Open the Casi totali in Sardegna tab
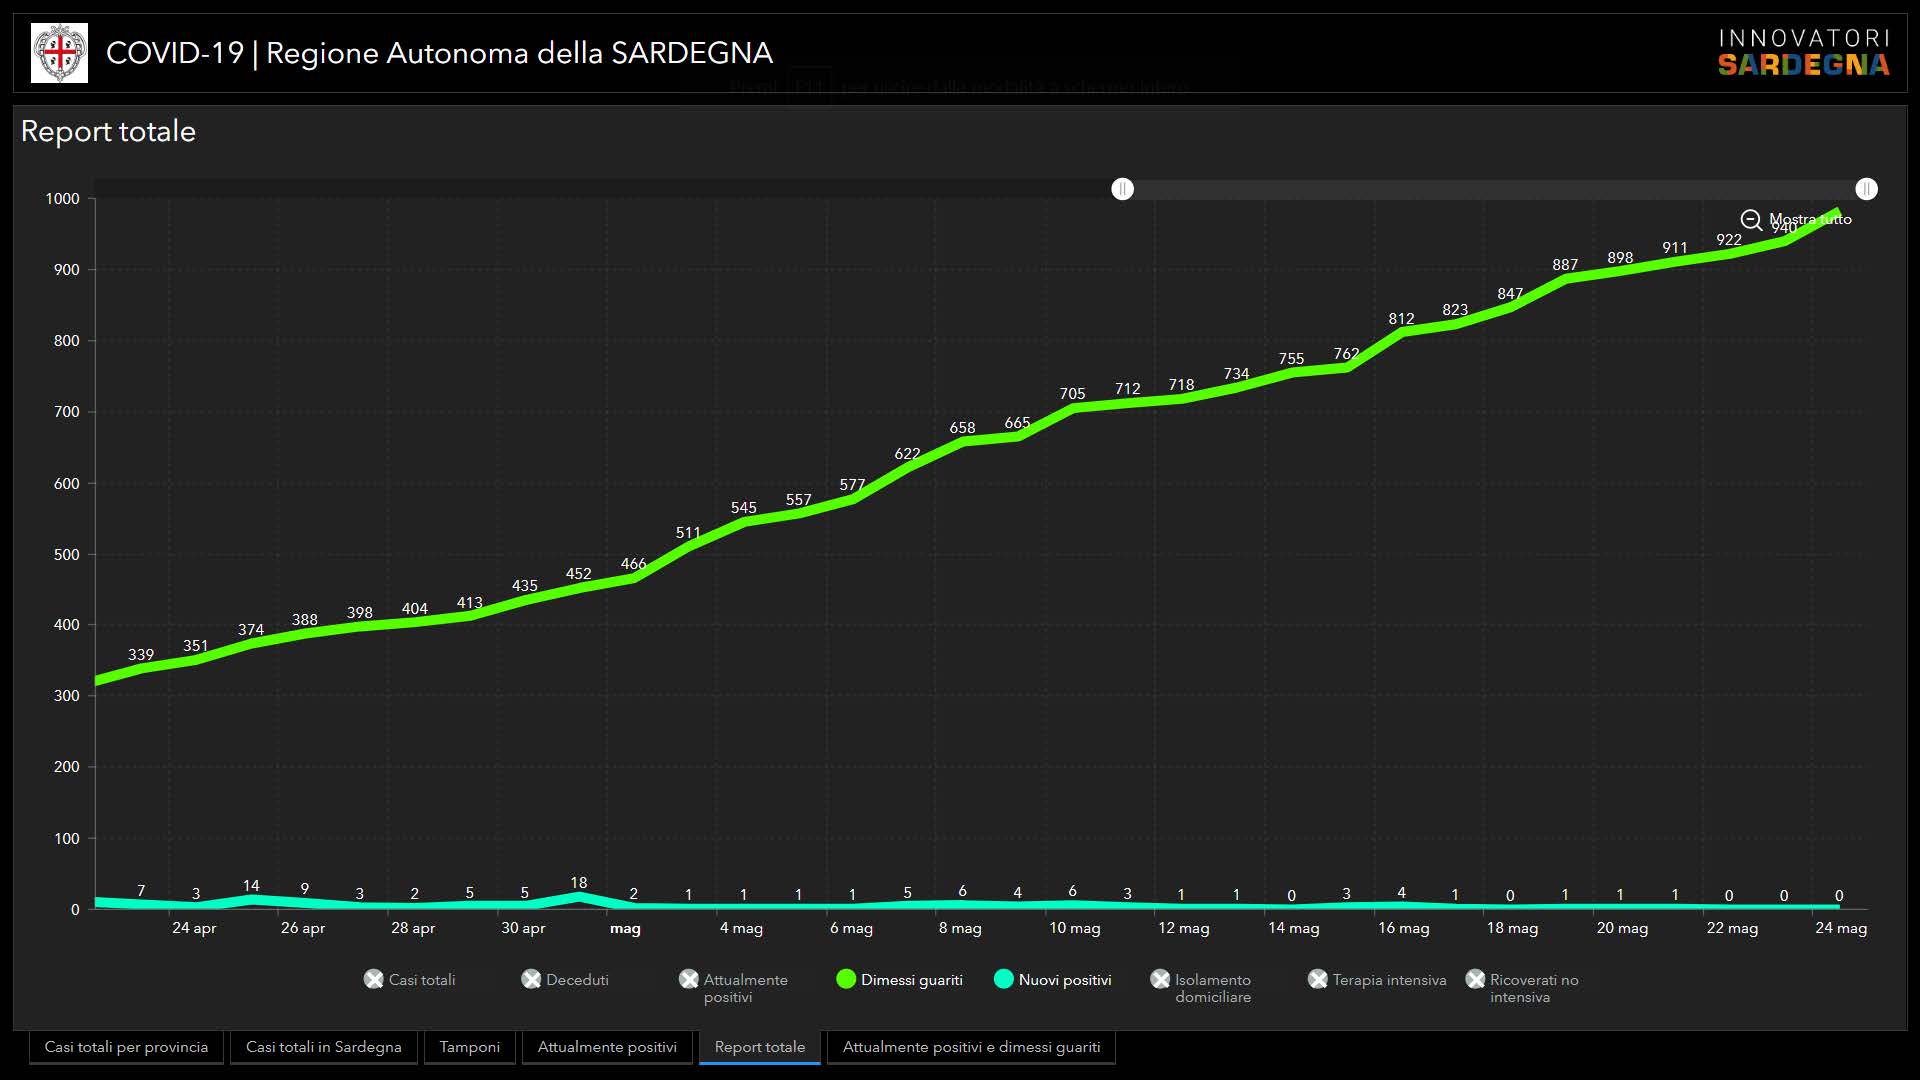1920x1080 pixels. coord(323,1047)
